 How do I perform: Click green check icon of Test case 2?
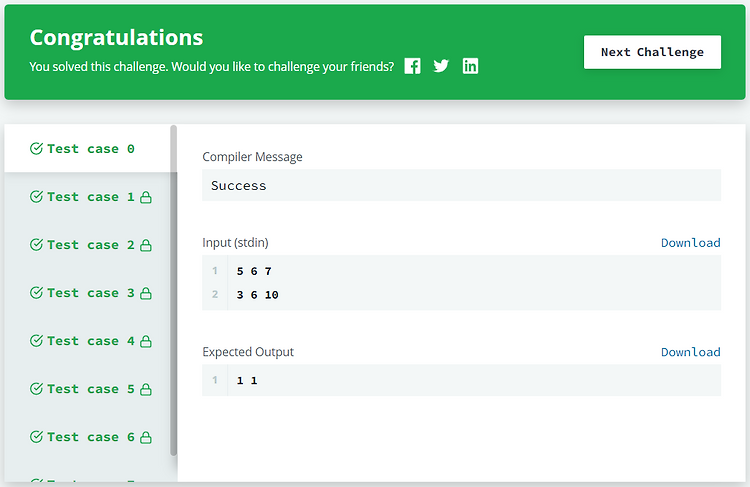point(36,244)
